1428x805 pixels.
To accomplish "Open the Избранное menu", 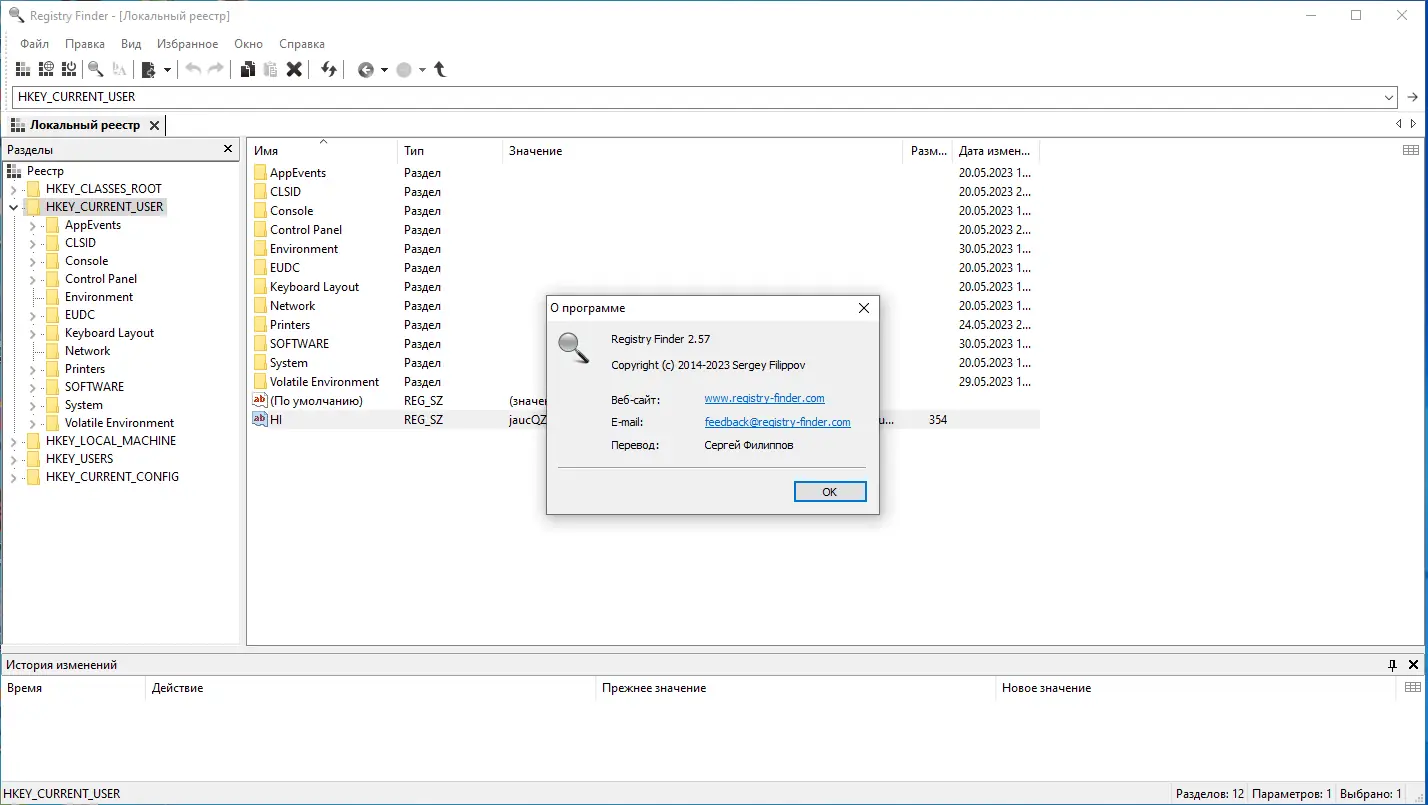I will pos(188,44).
